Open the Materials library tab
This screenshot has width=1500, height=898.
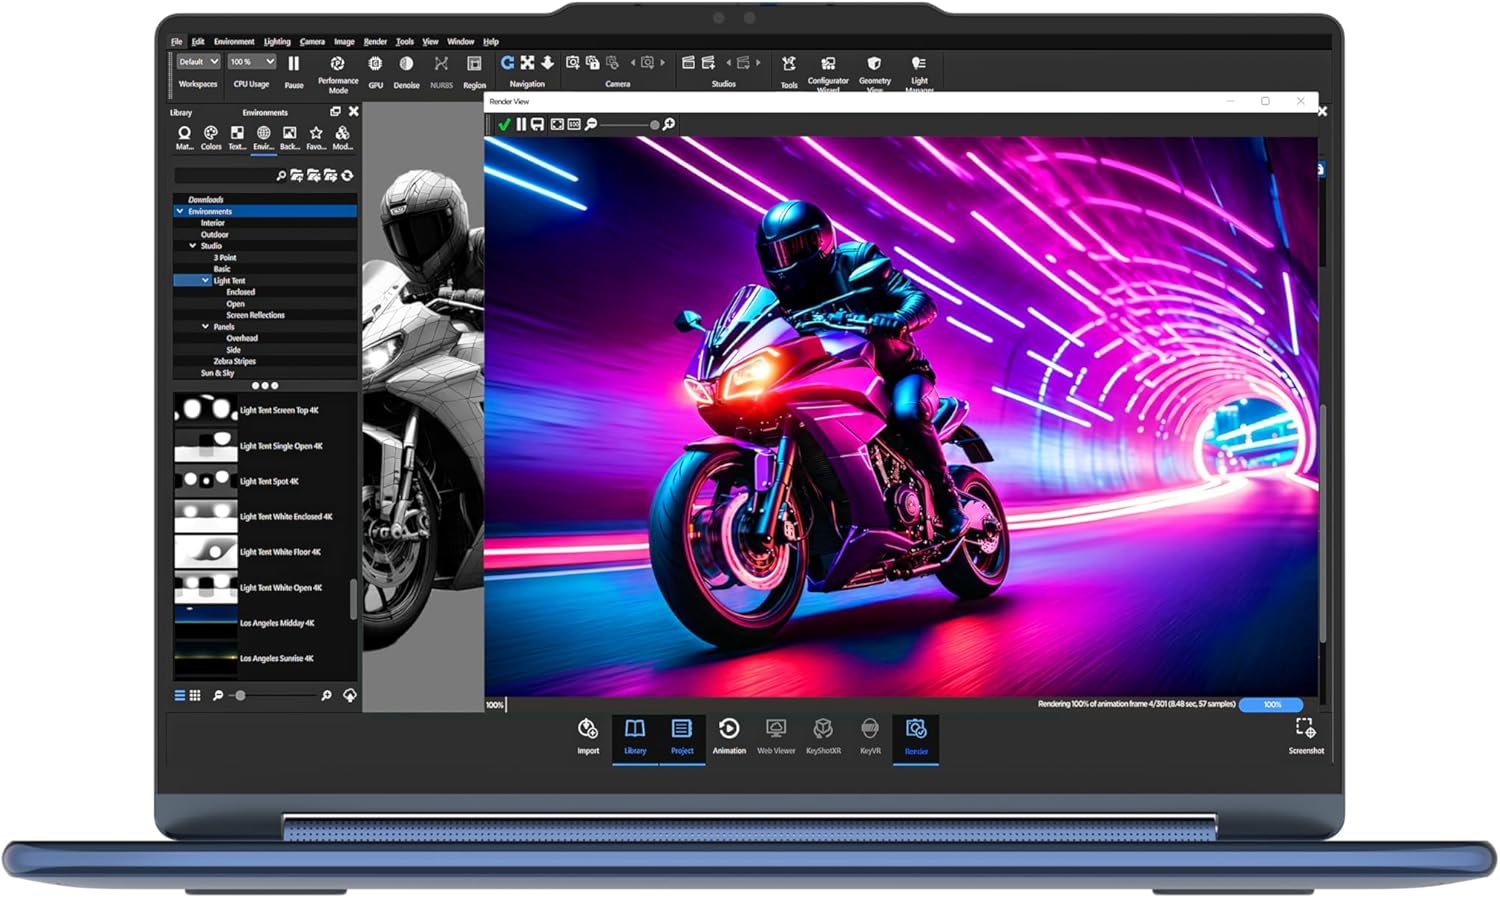pos(184,133)
